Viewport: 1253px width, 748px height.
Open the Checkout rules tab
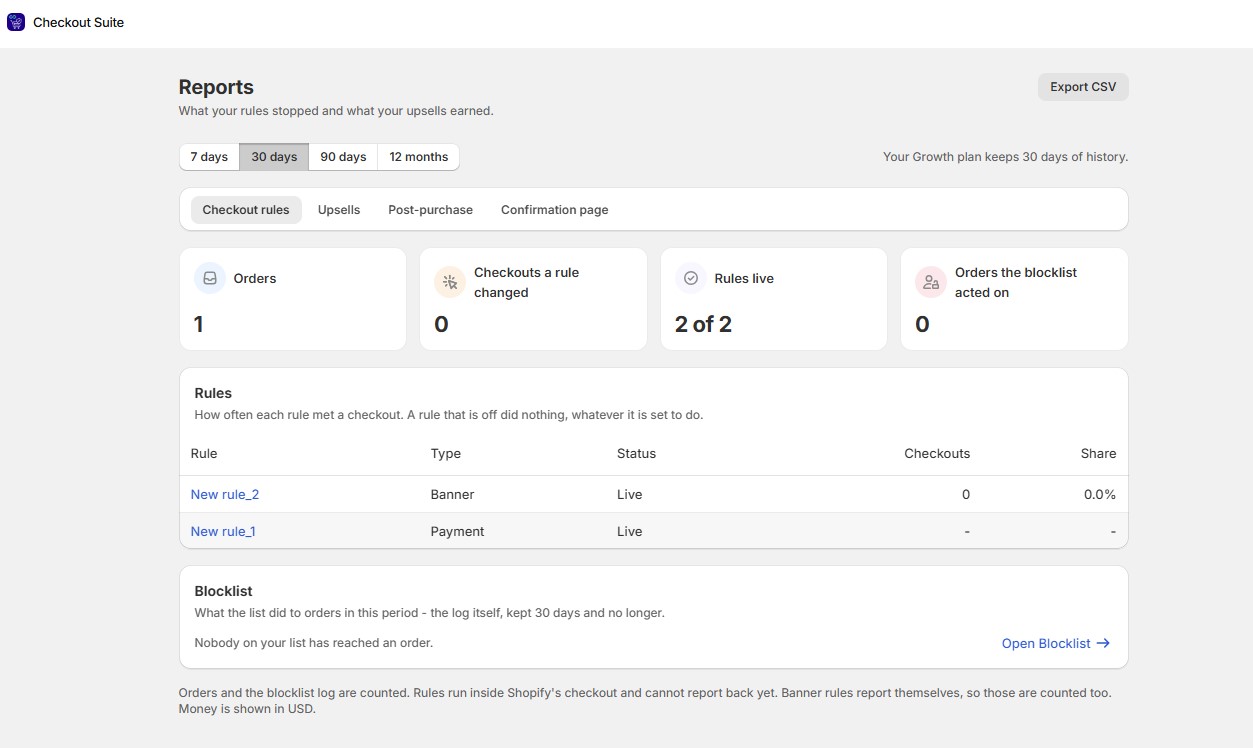click(x=246, y=210)
